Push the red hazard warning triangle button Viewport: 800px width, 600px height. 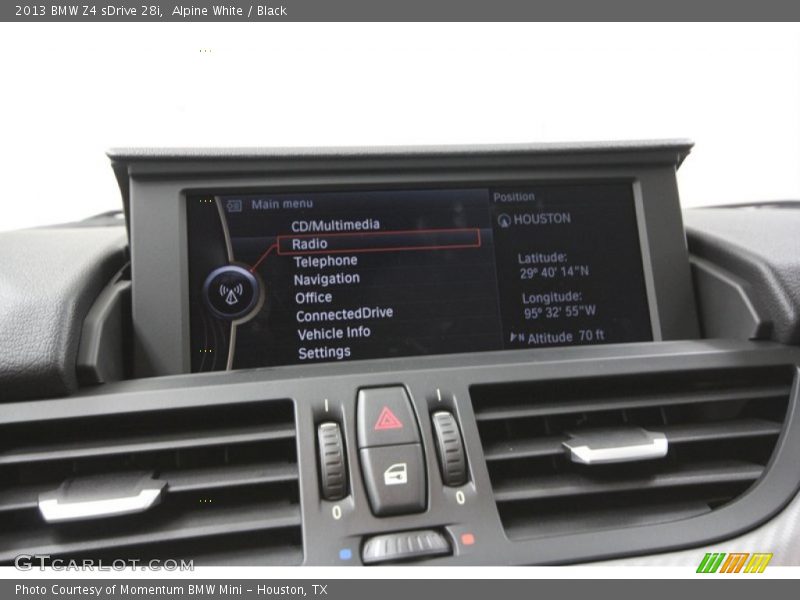click(388, 418)
